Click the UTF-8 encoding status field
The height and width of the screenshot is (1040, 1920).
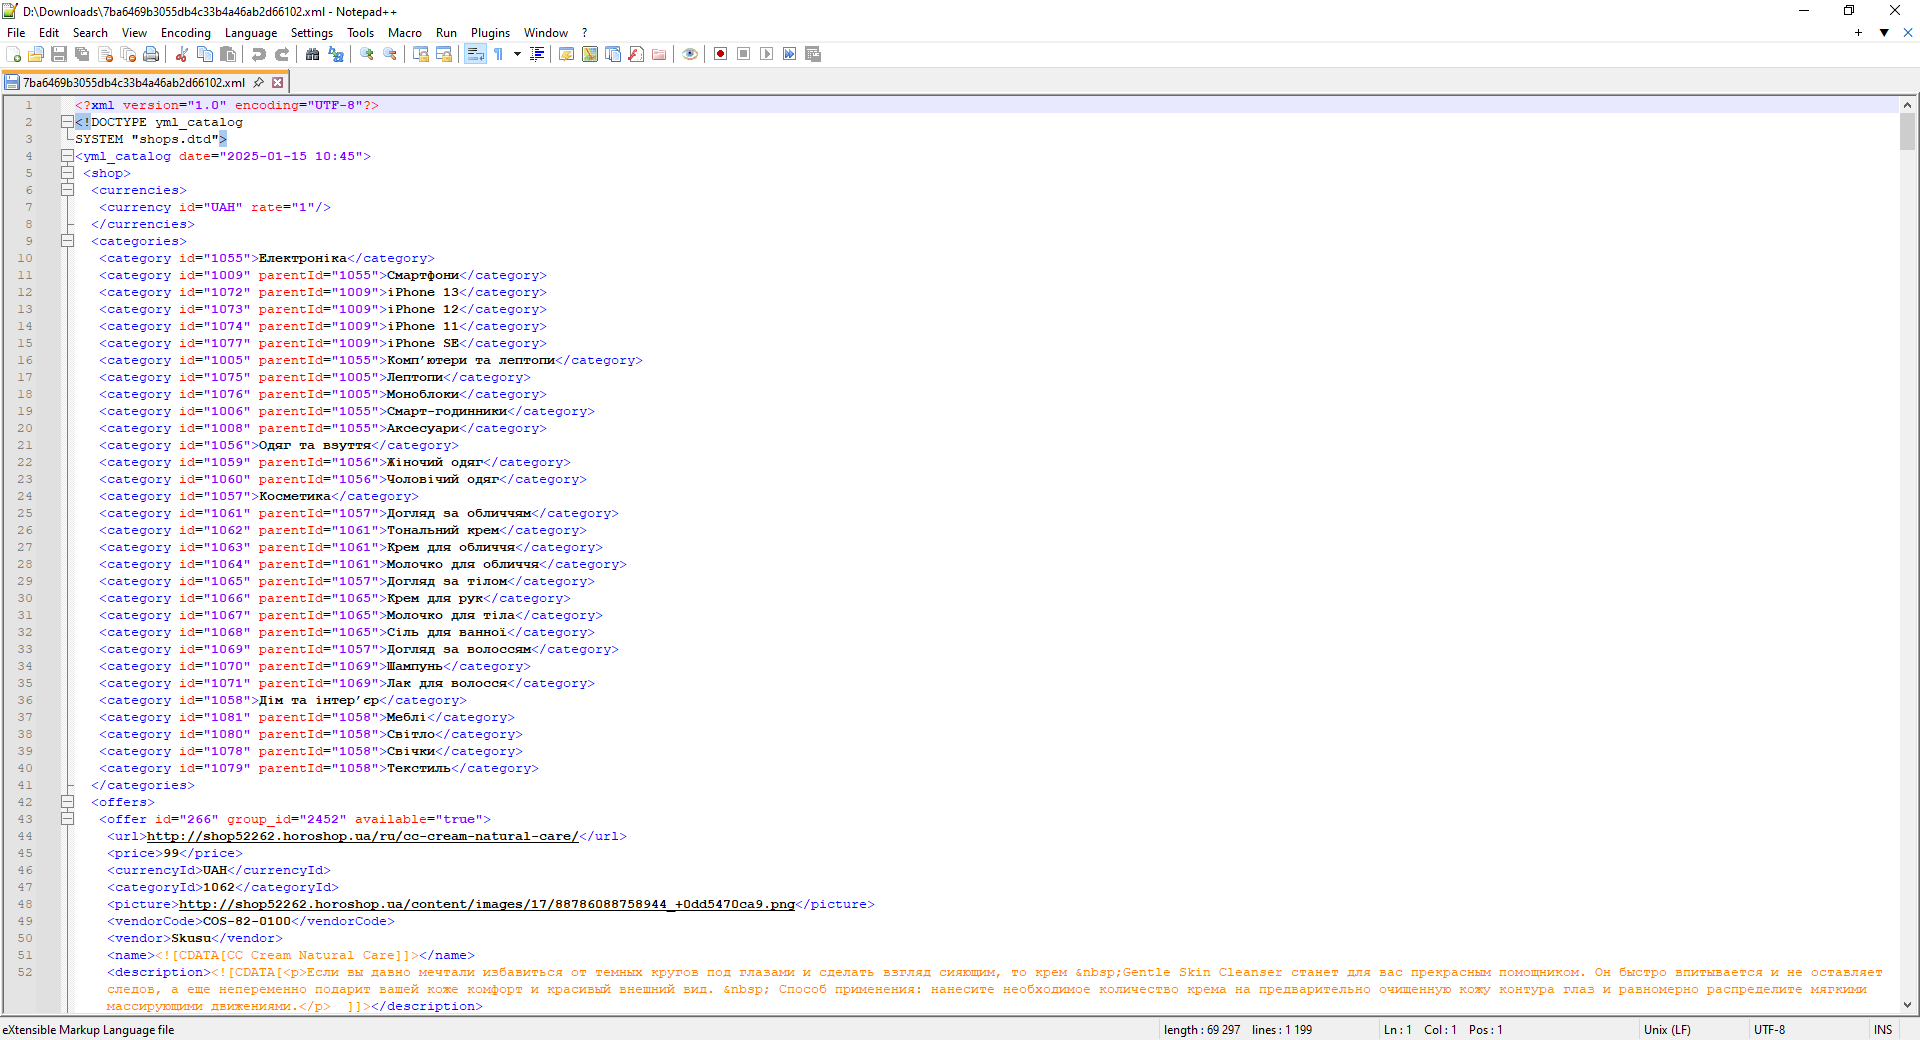[1769, 1030]
